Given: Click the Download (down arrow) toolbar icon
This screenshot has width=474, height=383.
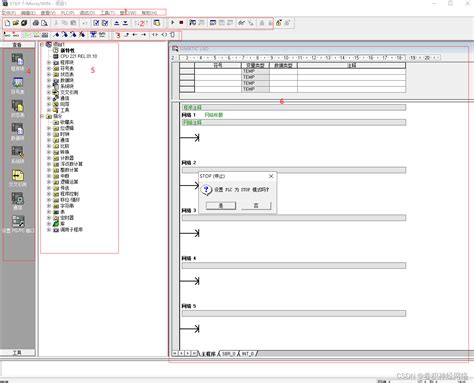Looking at the screenshot, I should (125, 23).
